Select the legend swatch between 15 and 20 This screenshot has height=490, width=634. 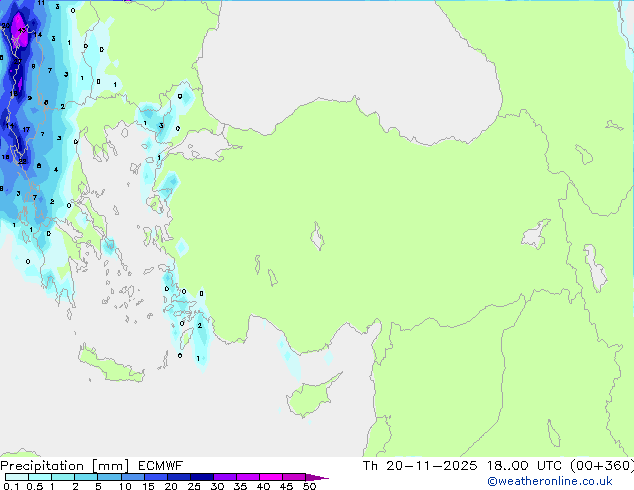[x=155, y=477]
